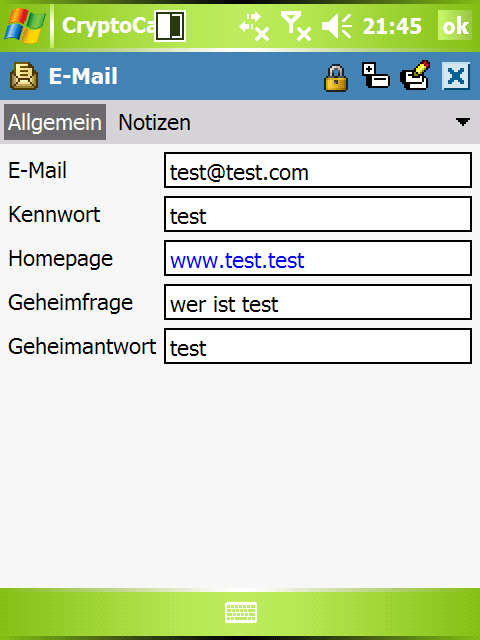The height and width of the screenshot is (640, 480).
Task: Confirm with the ok button
Action: tap(455, 26)
